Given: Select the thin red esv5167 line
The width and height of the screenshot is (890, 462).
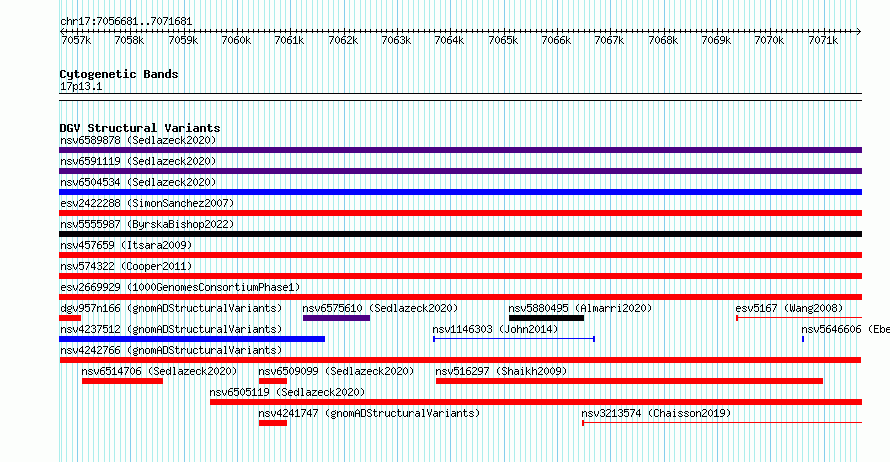Looking at the screenshot, I should point(799,318).
